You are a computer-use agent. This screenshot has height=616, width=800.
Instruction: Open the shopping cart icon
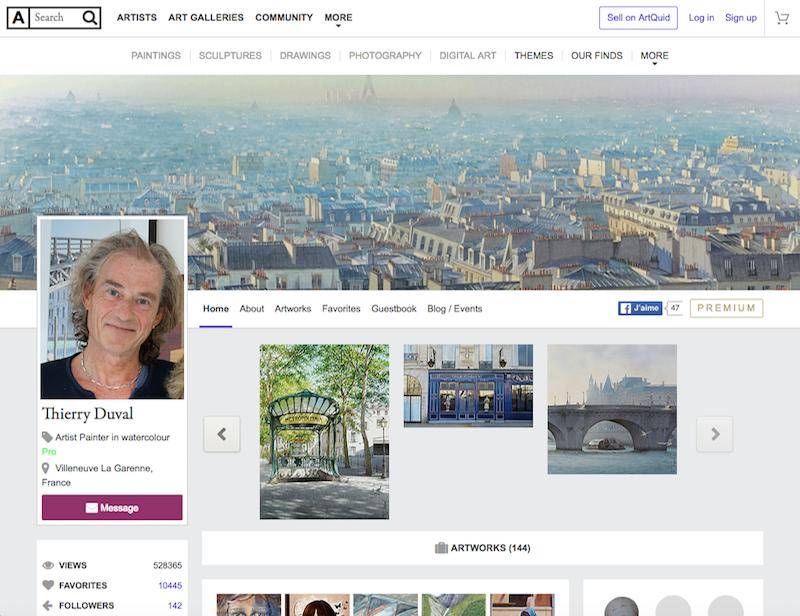[x=782, y=18]
